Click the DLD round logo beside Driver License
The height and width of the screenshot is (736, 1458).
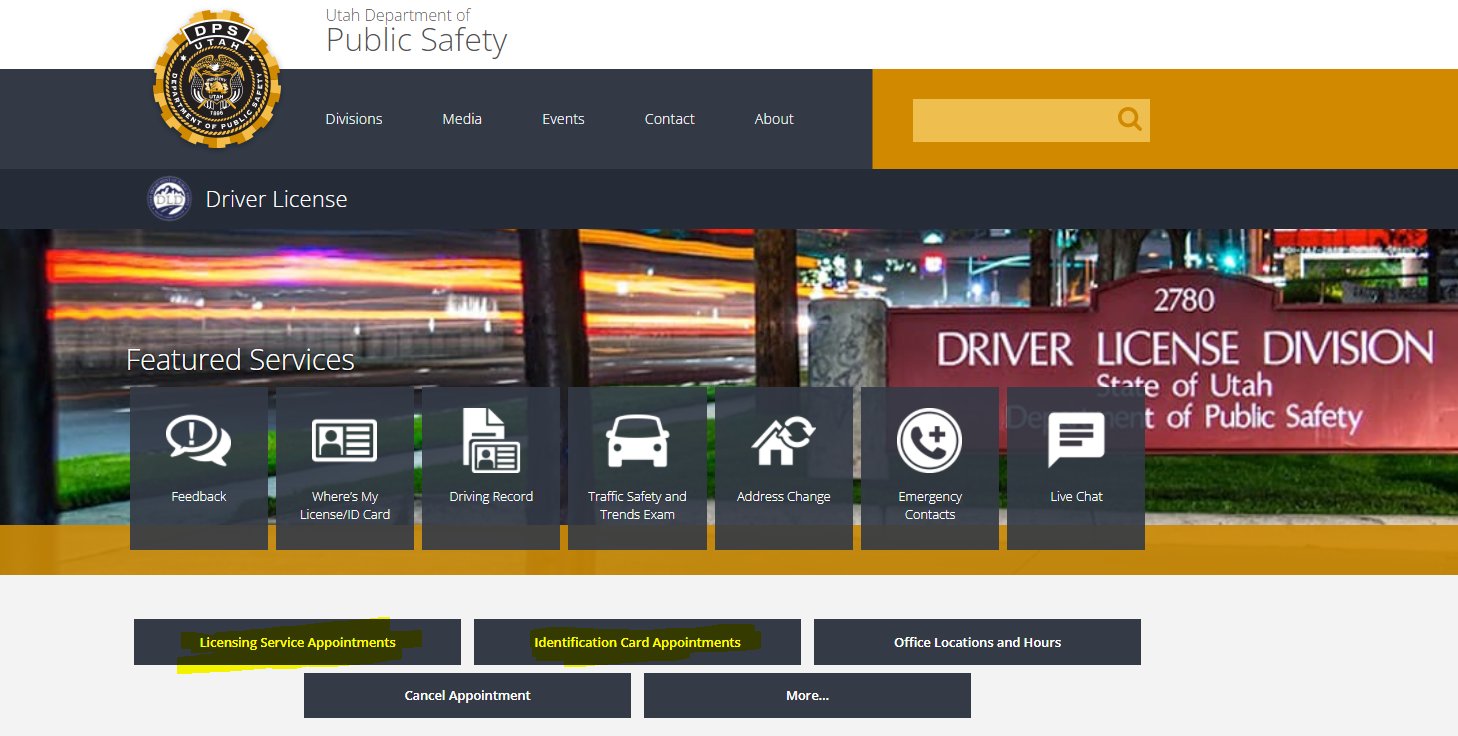tap(169, 199)
